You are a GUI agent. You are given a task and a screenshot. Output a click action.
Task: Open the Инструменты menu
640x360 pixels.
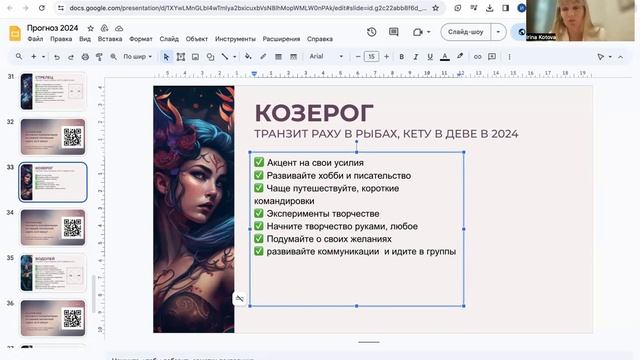[x=235, y=39]
